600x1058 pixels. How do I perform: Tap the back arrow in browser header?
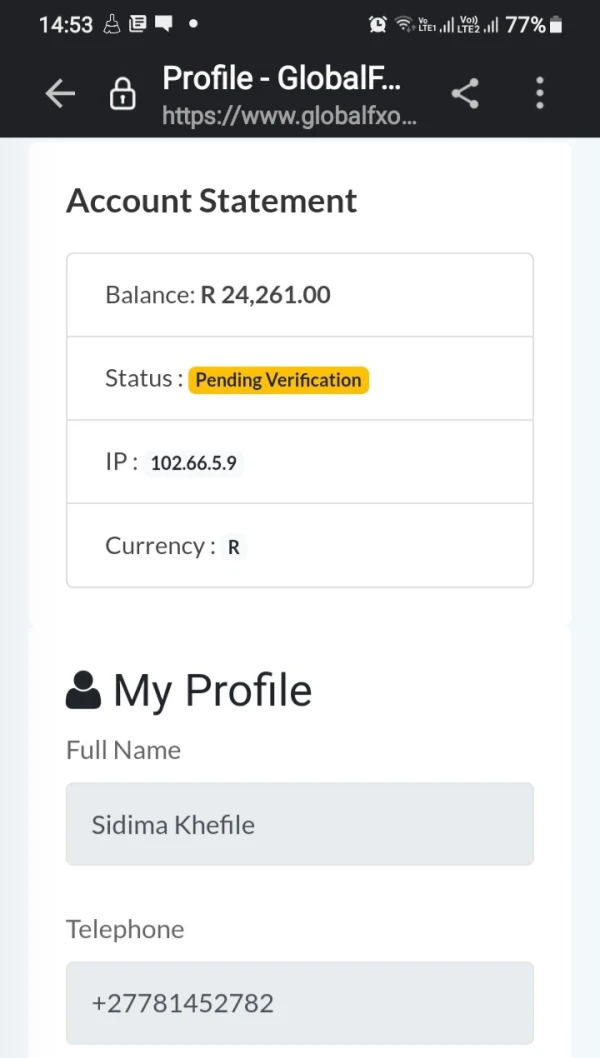tap(60, 94)
